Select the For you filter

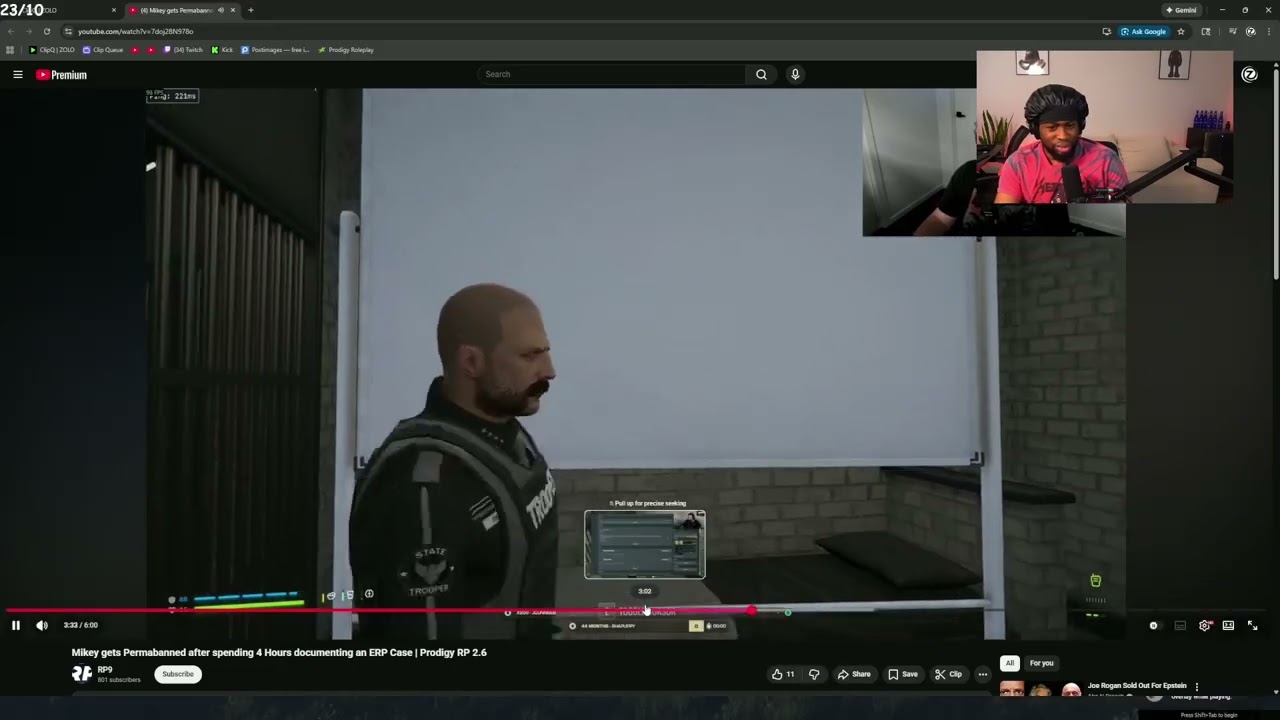(x=1042, y=663)
